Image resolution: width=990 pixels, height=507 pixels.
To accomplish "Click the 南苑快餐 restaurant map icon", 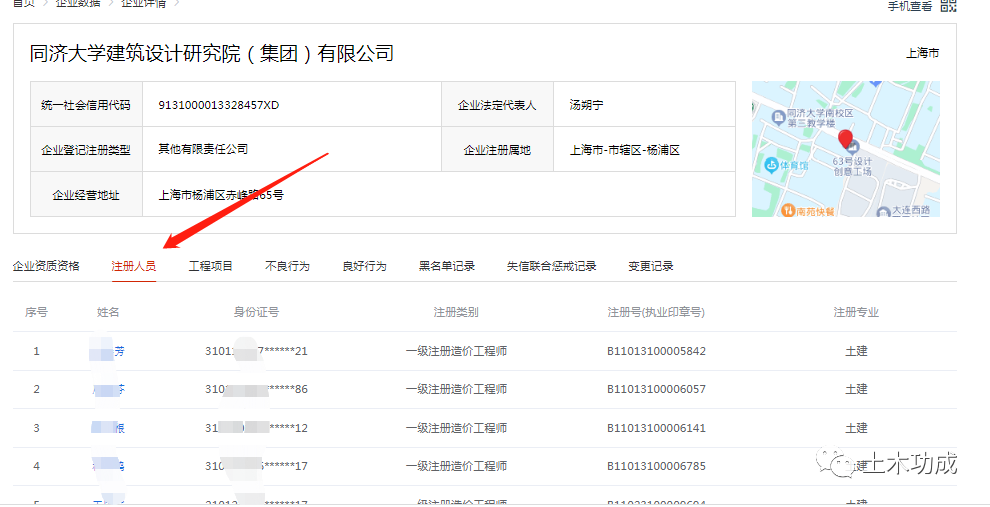I will 787,211.
